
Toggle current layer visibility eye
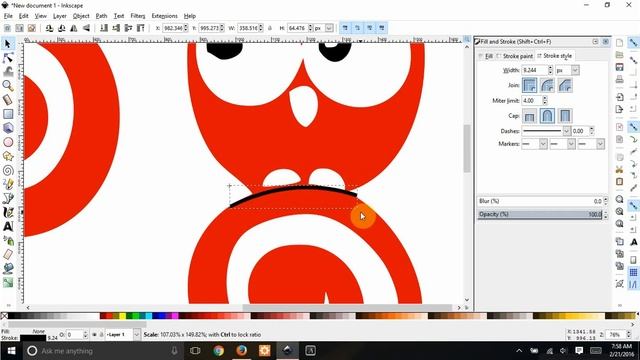[x=94, y=335]
